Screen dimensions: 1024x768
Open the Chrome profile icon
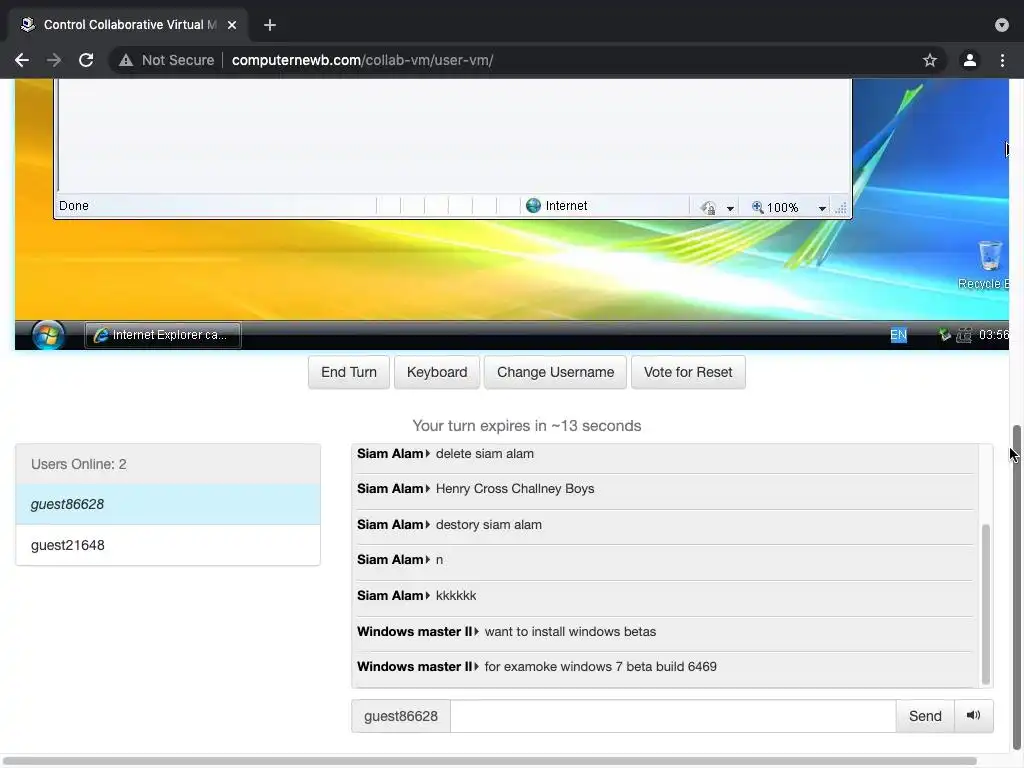(970, 60)
